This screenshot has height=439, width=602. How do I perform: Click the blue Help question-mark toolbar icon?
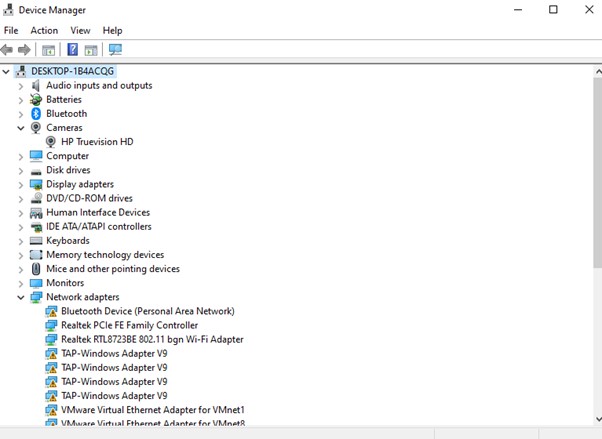(73, 50)
